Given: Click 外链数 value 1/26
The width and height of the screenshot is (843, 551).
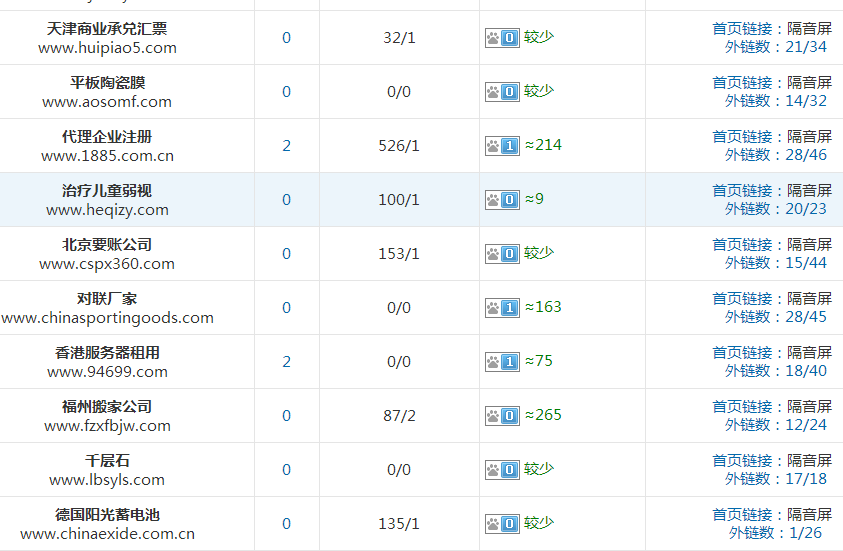Looking at the screenshot, I should [x=808, y=533].
